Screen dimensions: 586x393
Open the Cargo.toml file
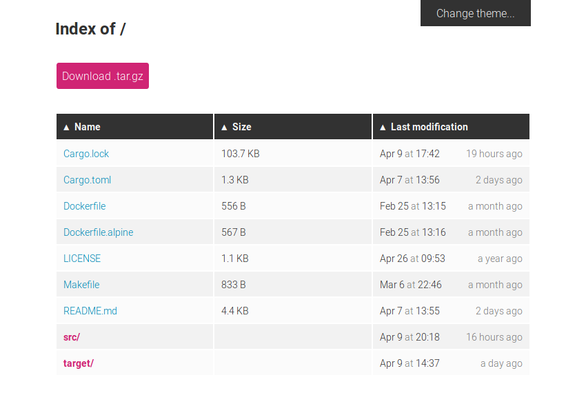(x=87, y=180)
